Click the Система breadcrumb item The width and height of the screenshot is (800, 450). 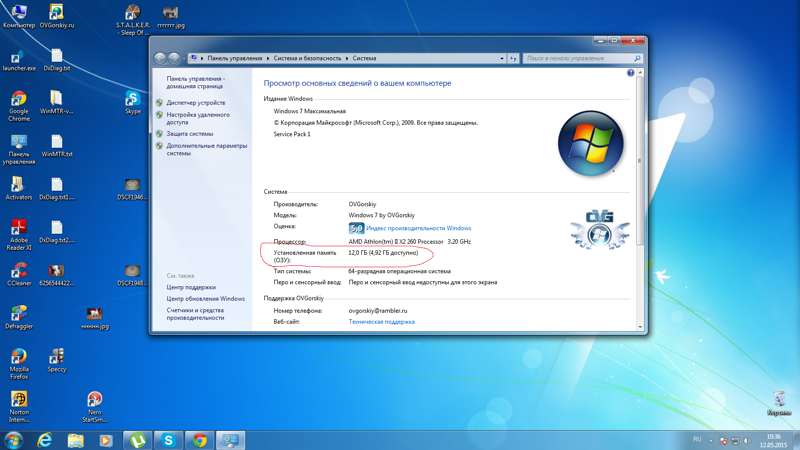364,58
